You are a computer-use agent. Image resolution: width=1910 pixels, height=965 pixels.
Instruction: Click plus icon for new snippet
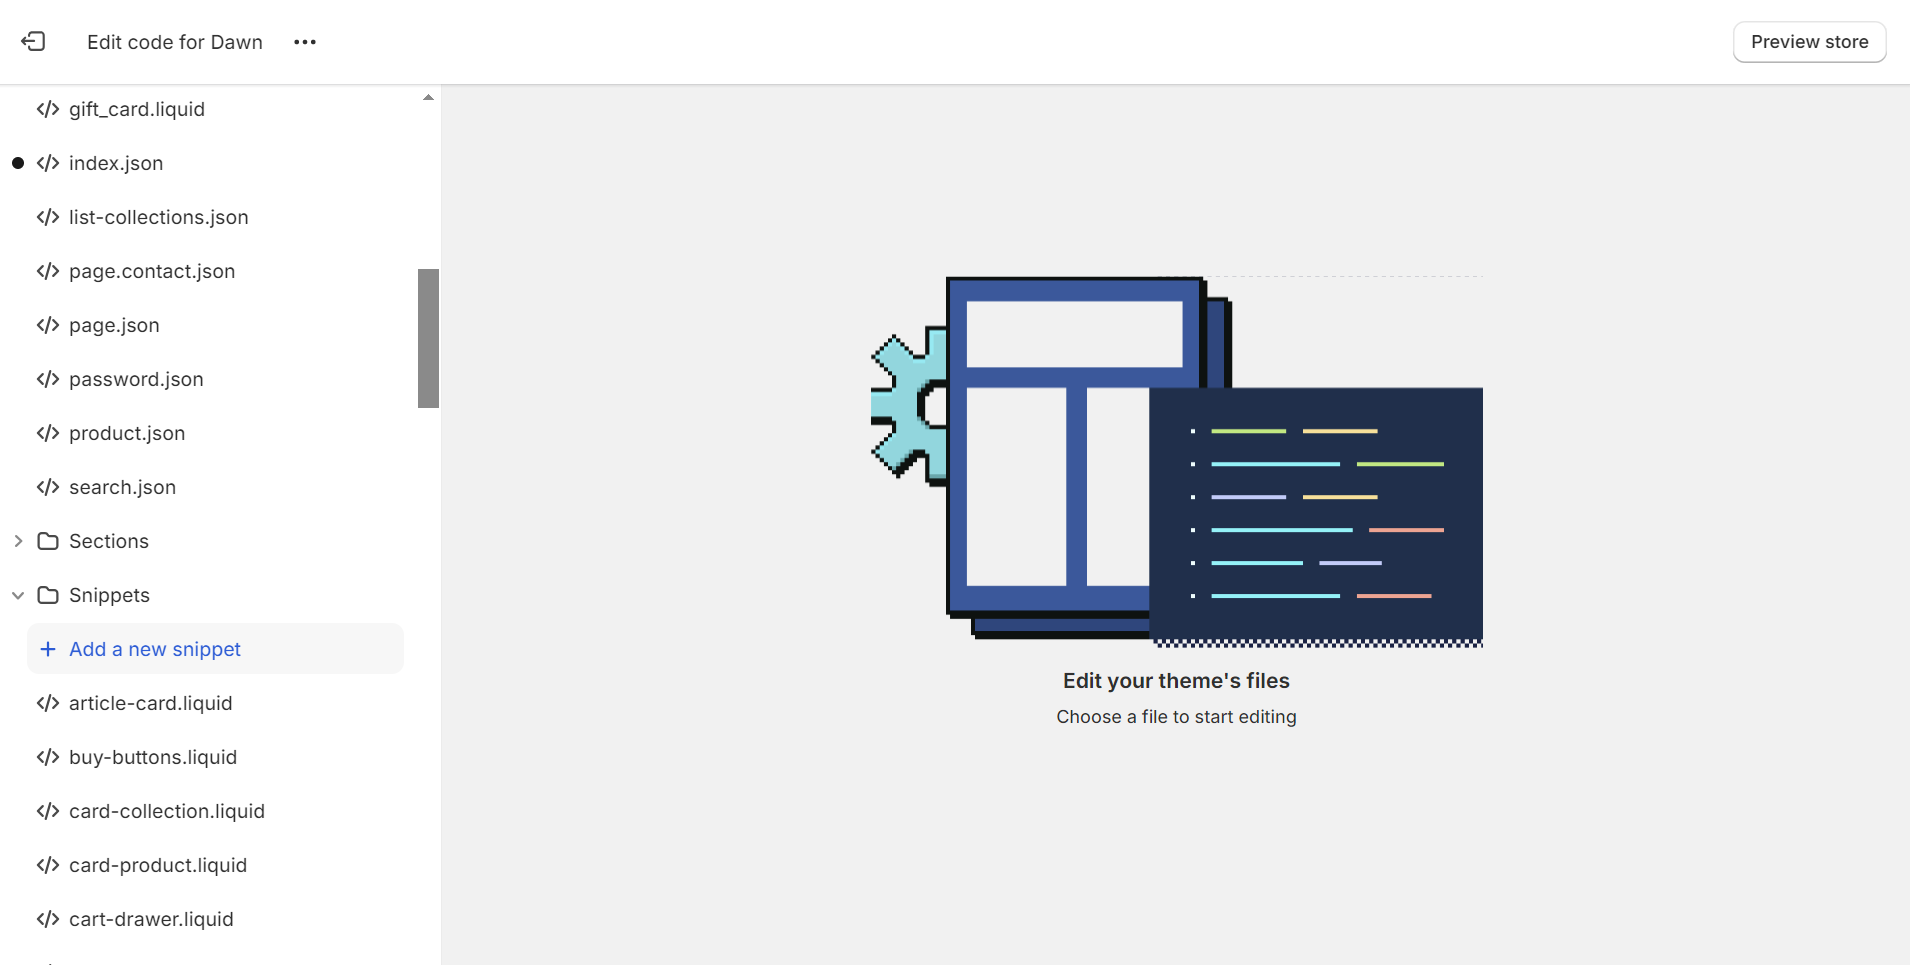(x=47, y=649)
